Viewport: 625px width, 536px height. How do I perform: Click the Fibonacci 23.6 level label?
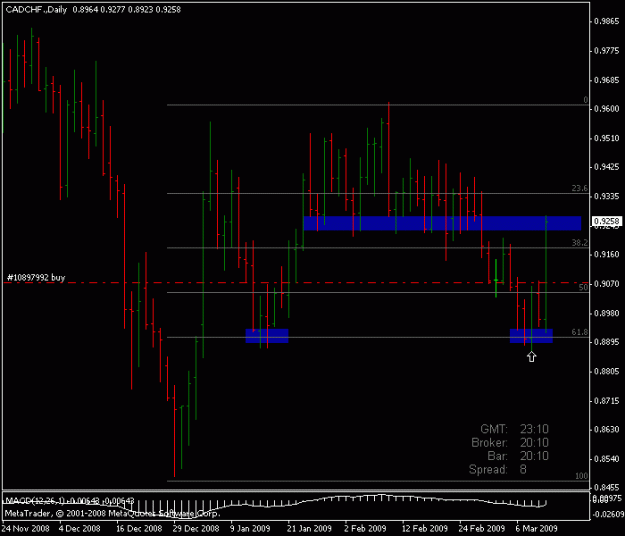(580, 188)
